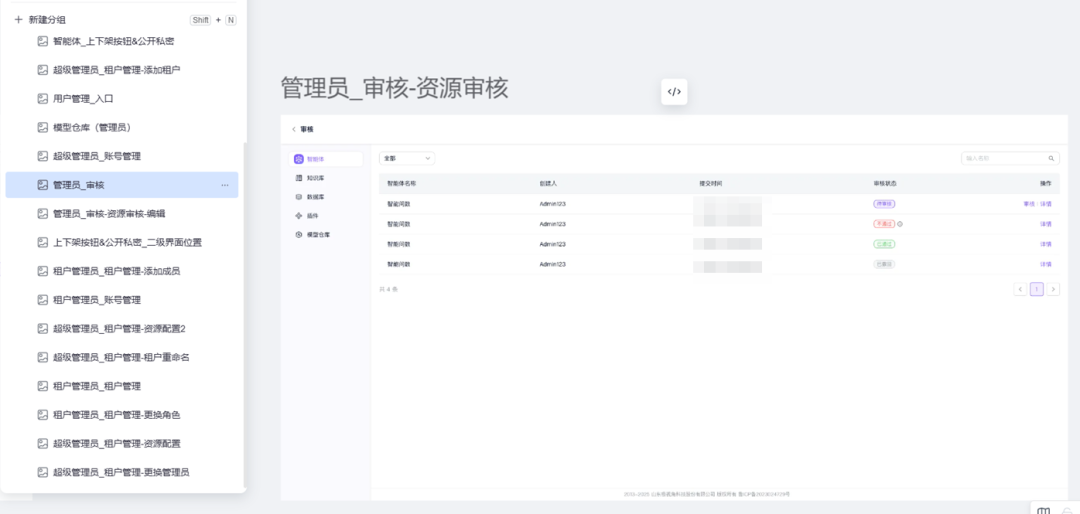Click the page title 管理员_审核-资源审核
This screenshot has height=514, width=1080.
(x=395, y=89)
